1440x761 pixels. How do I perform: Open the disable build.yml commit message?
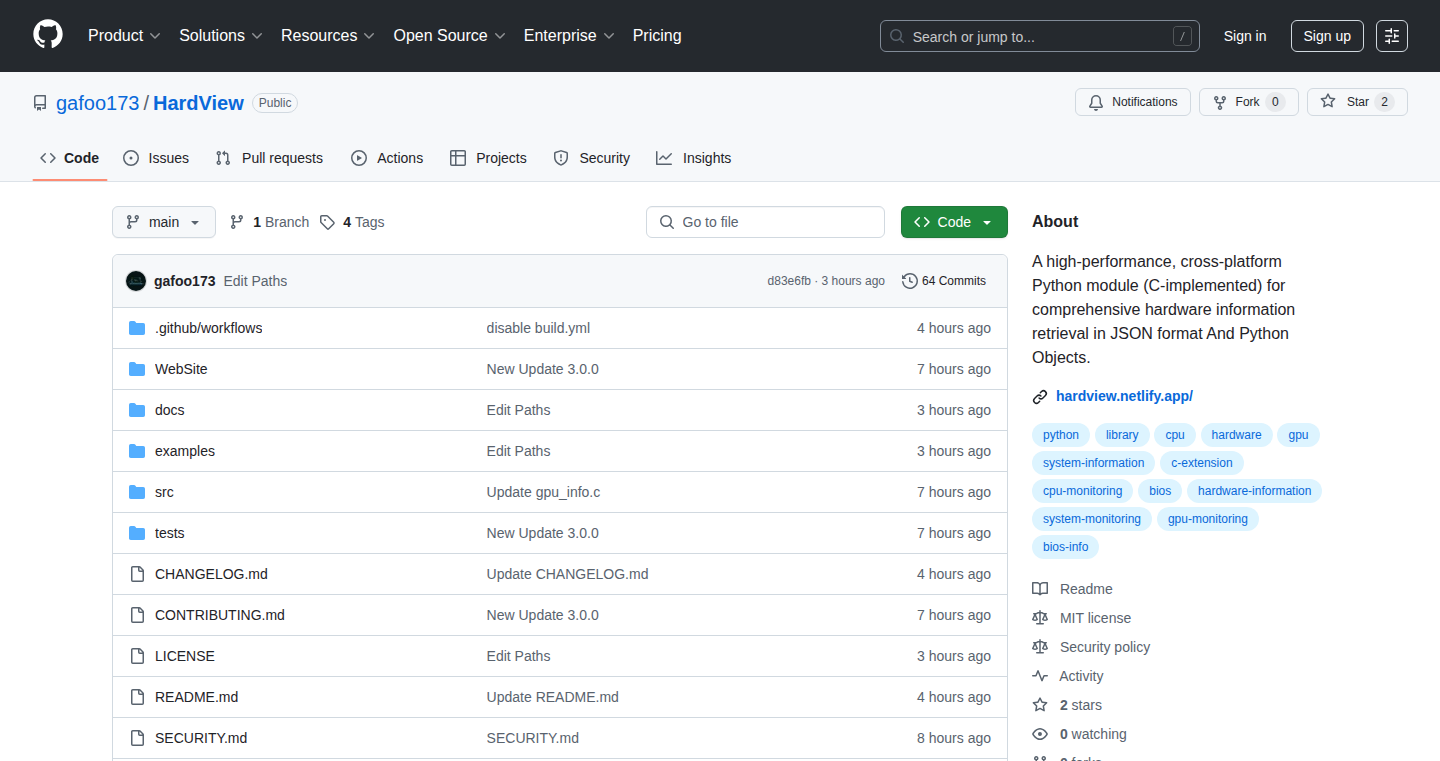coord(538,328)
